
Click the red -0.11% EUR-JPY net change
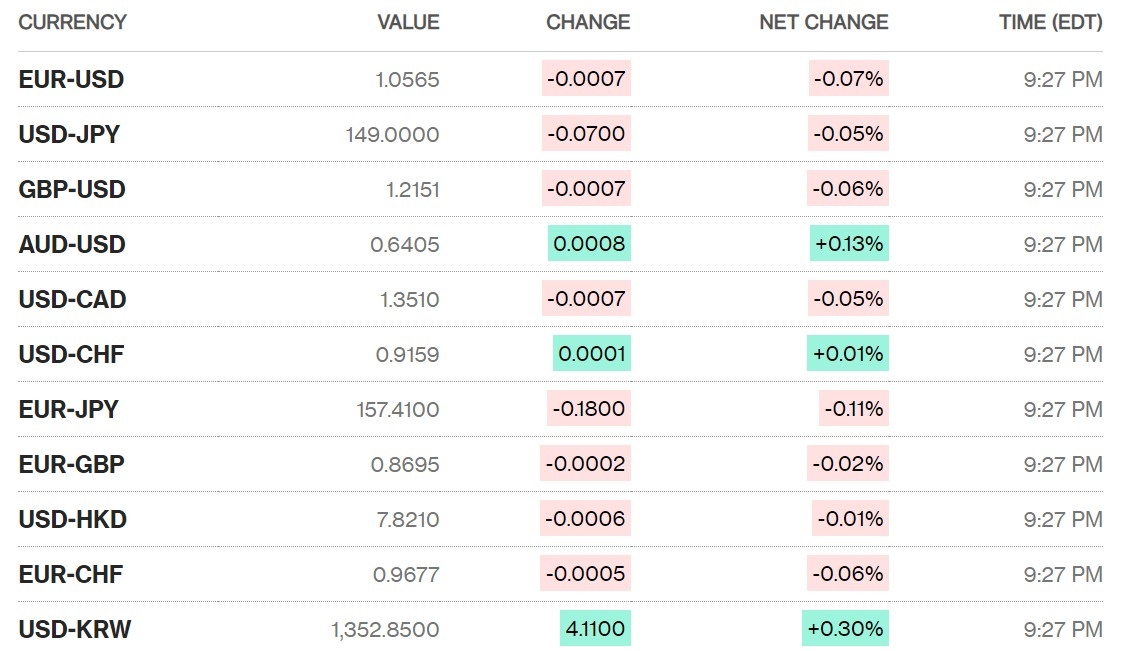pyautogui.click(x=854, y=409)
